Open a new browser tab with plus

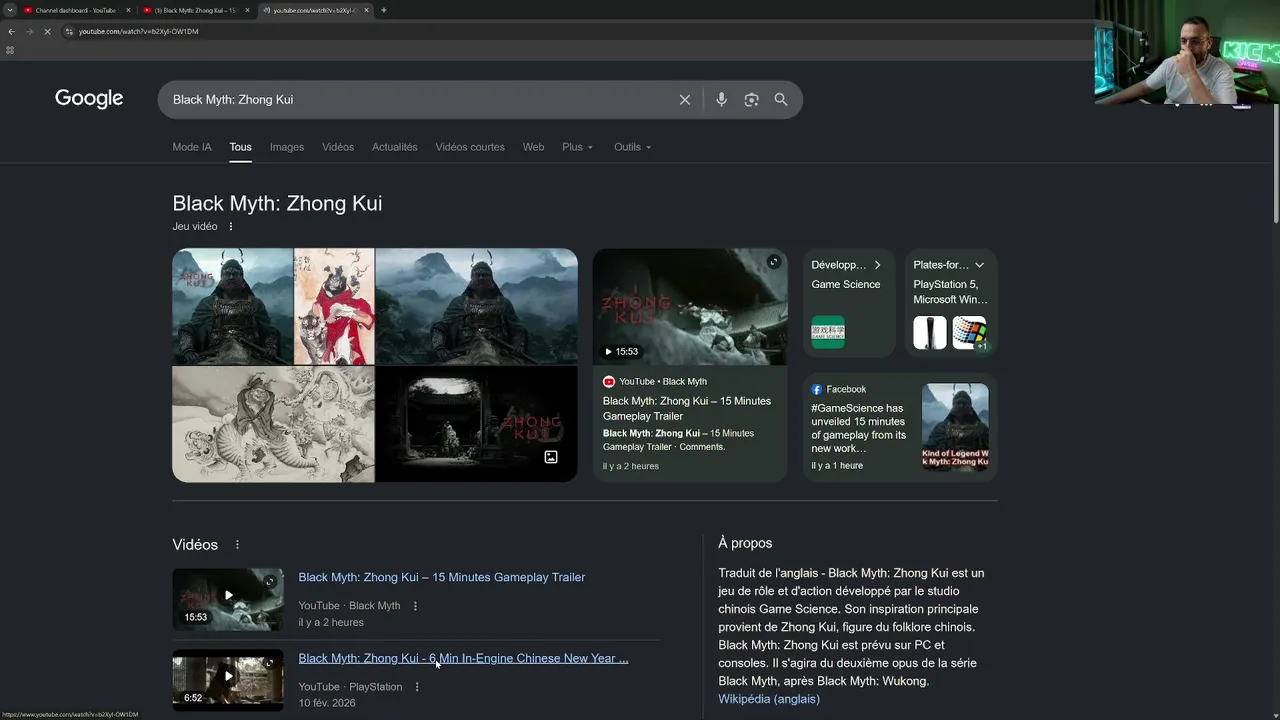coord(384,10)
